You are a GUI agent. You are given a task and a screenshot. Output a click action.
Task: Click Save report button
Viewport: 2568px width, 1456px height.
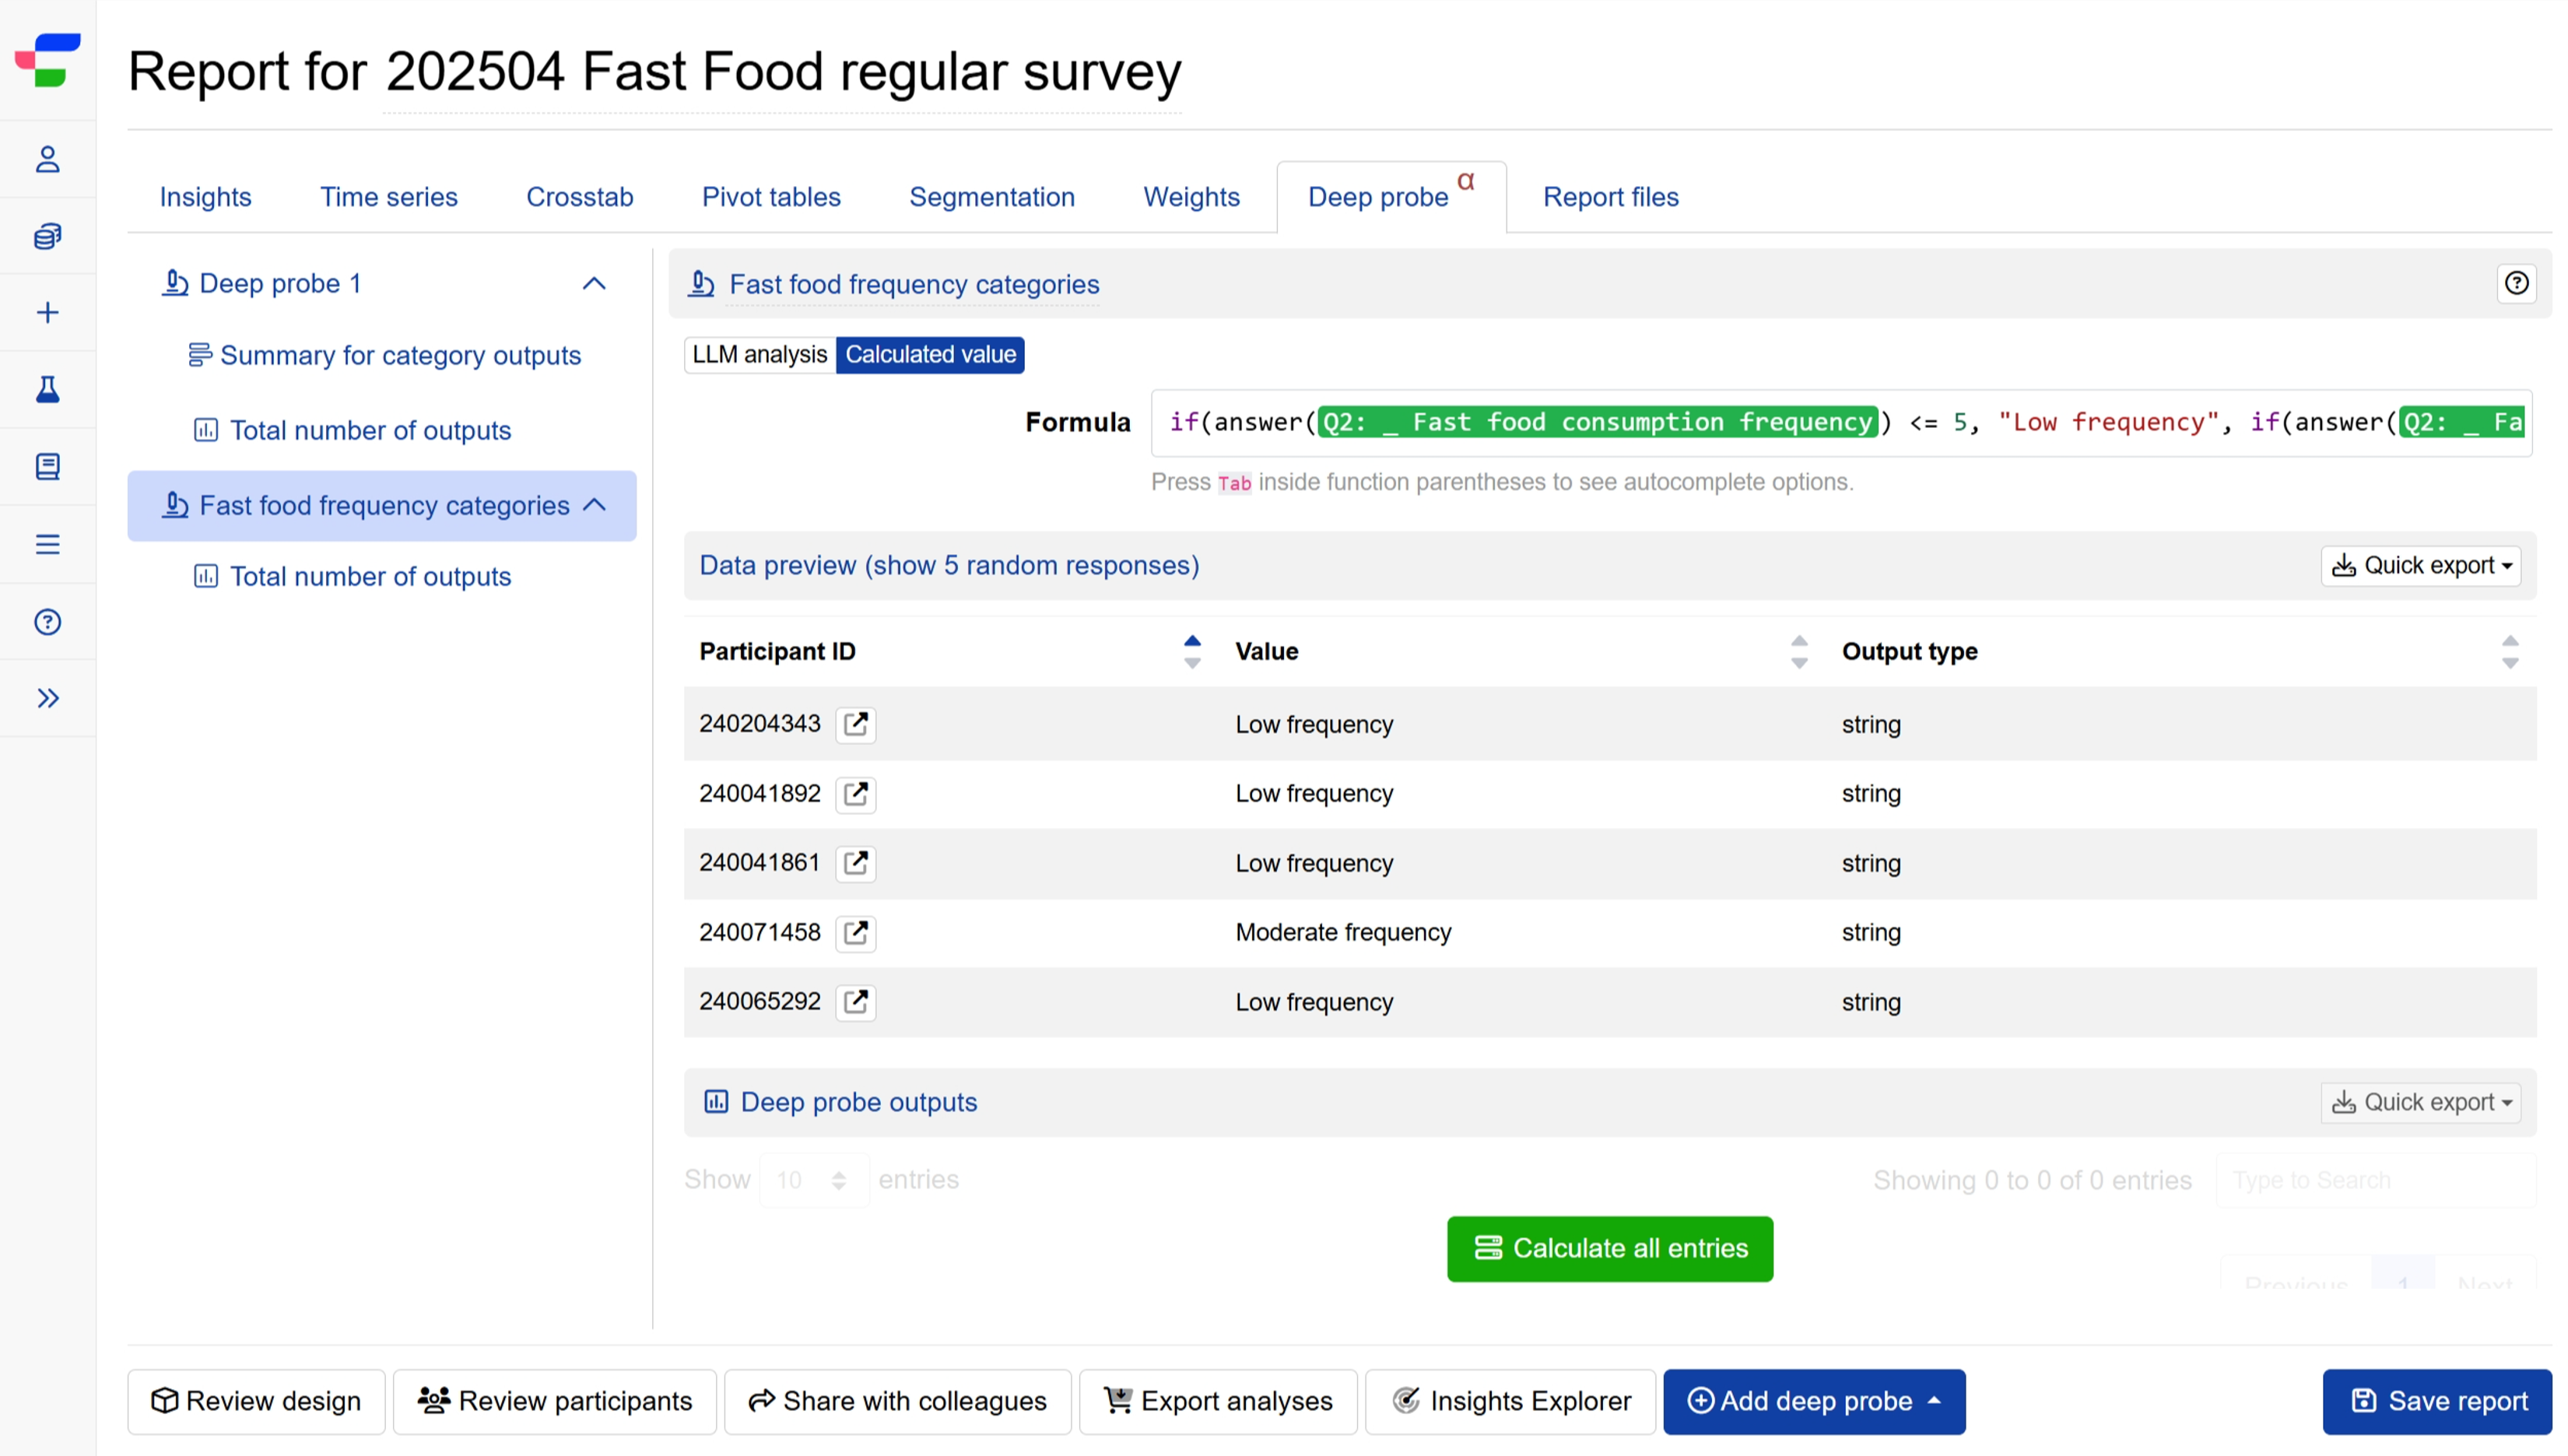click(x=2436, y=1401)
